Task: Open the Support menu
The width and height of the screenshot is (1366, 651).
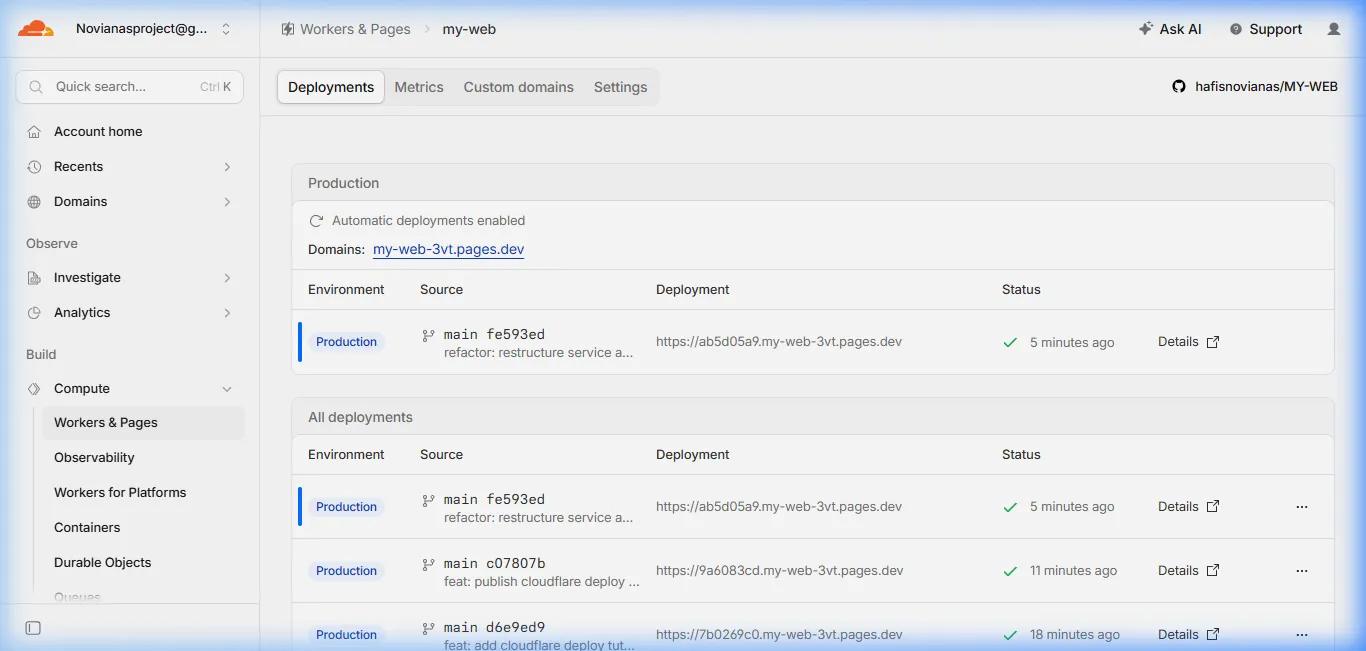Action: (1266, 29)
